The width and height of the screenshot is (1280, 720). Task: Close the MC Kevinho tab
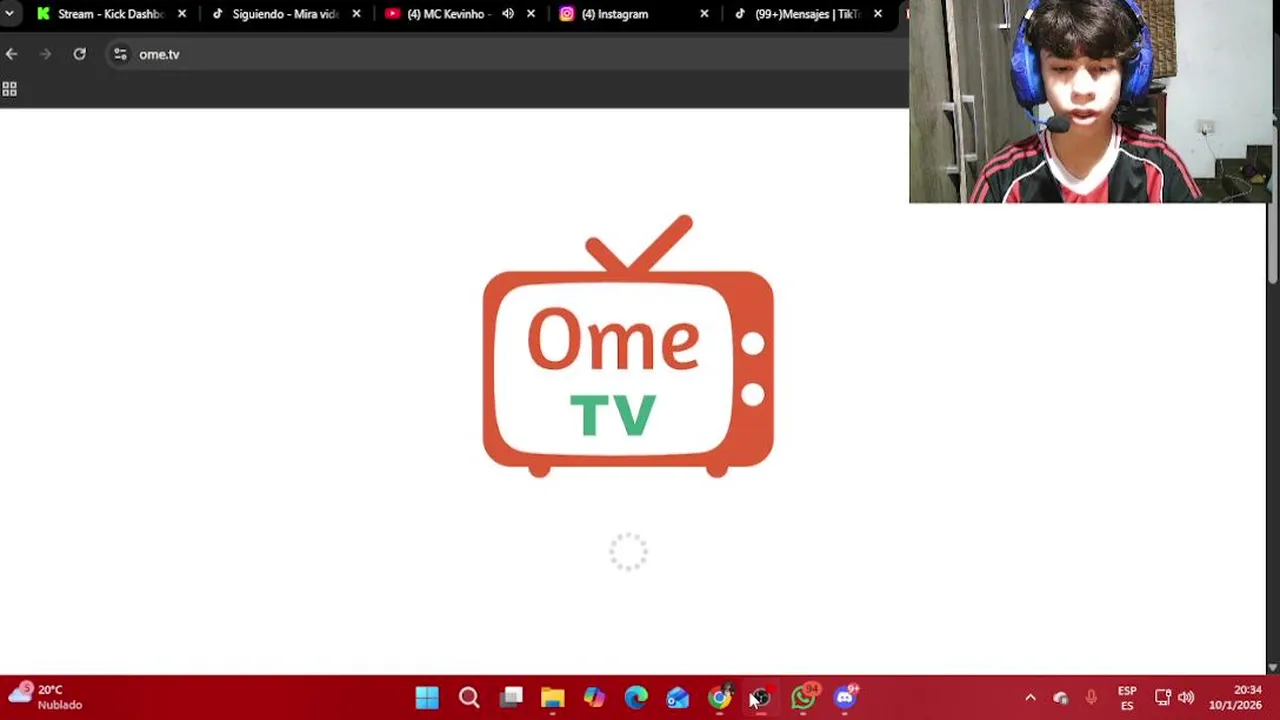click(530, 14)
